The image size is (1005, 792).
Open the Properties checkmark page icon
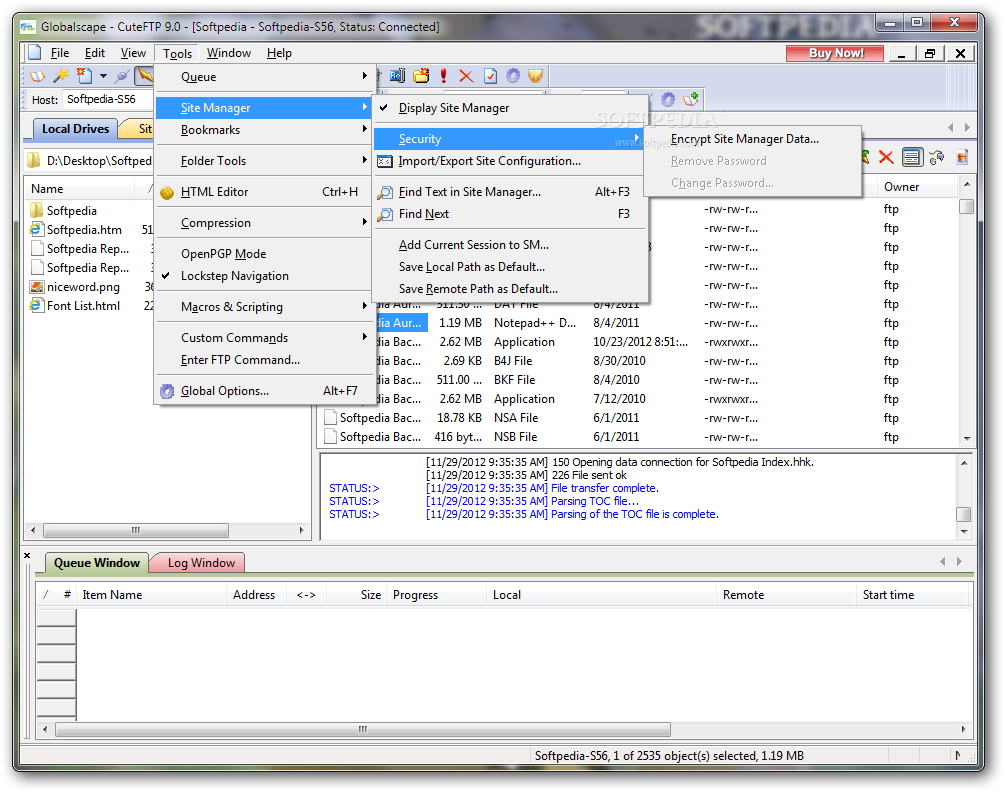tap(490, 76)
